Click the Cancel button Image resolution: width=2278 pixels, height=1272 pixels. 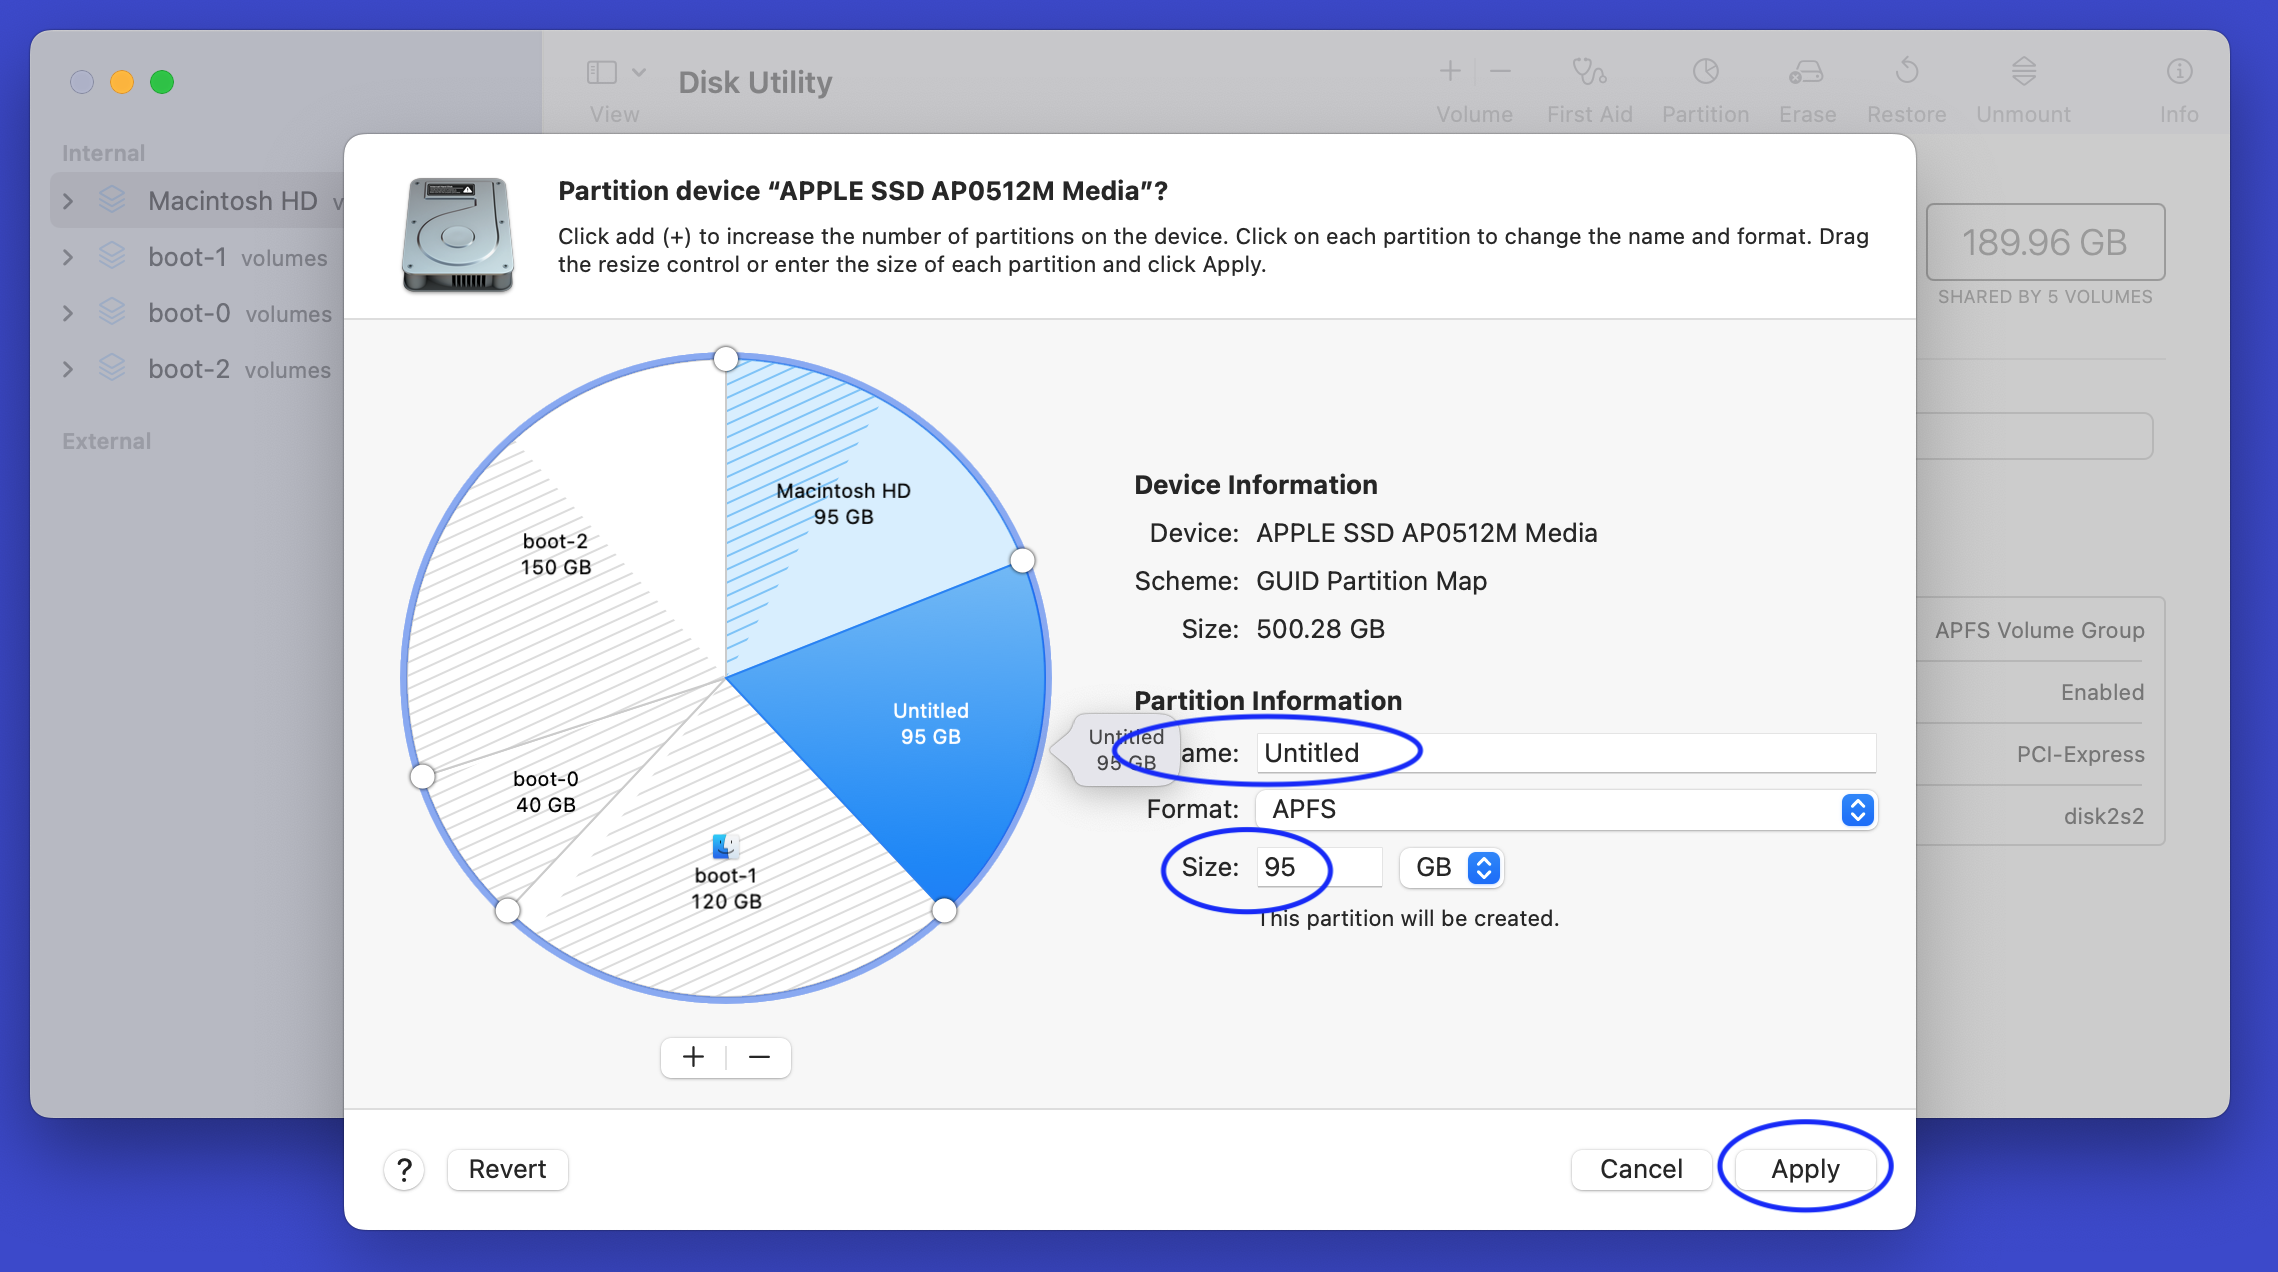click(1641, 1169)
